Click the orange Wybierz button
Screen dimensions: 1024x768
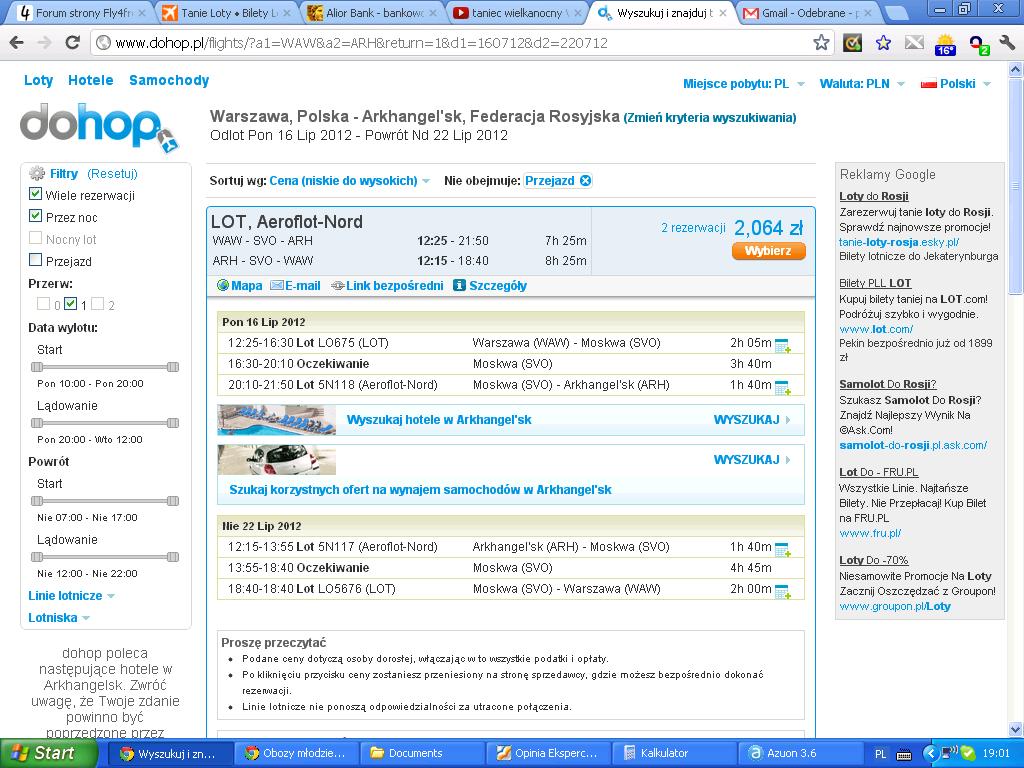click(768, 251)
